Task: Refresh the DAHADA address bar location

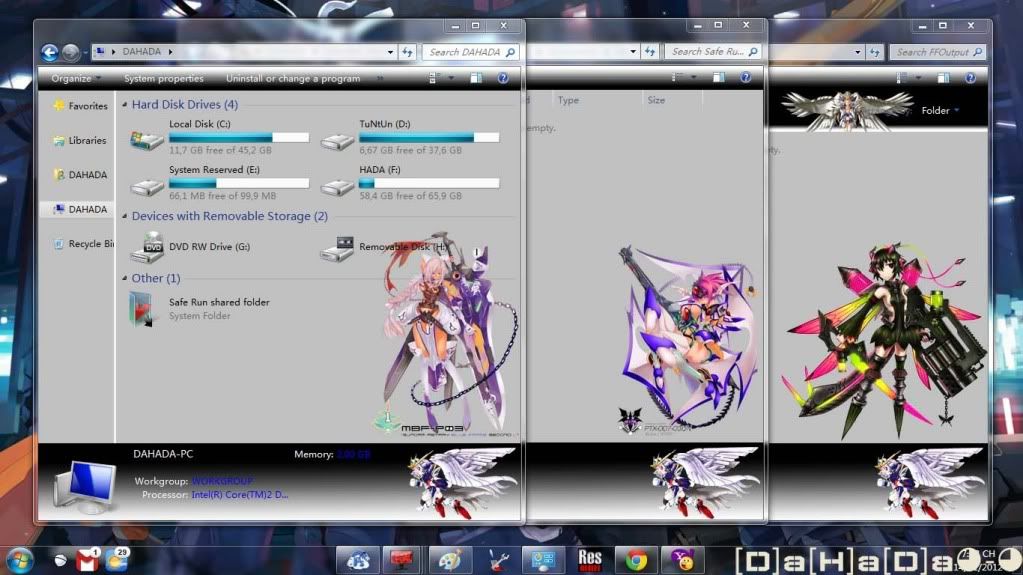Action: (408, 52)
